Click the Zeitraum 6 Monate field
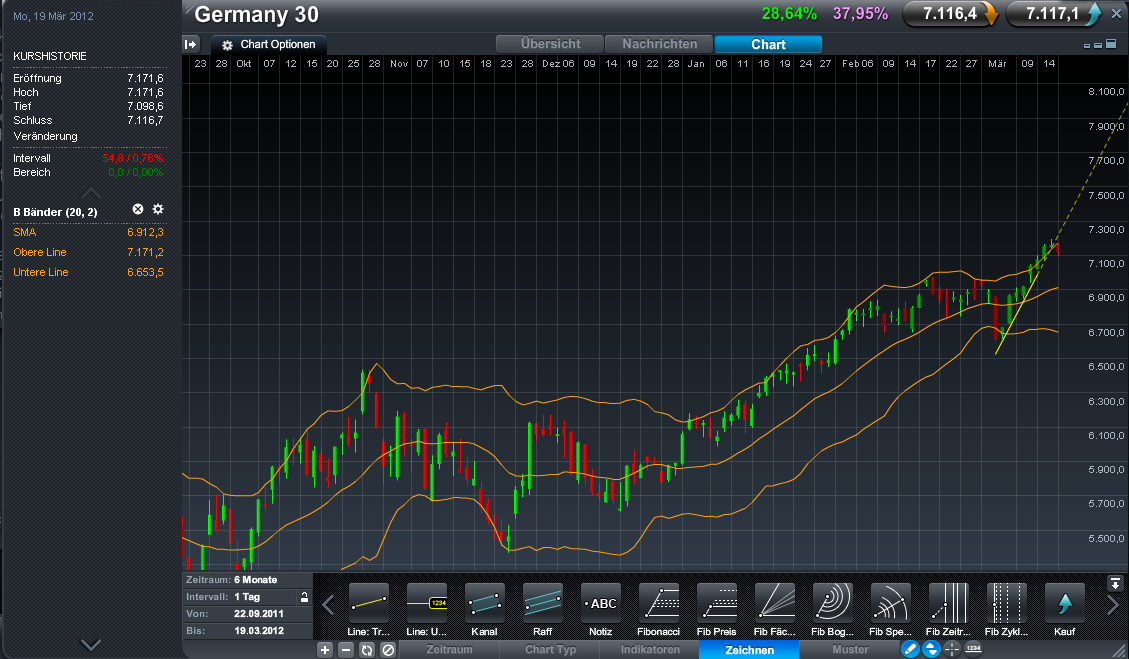This screenshot has height=659, width=1129. 247,580
